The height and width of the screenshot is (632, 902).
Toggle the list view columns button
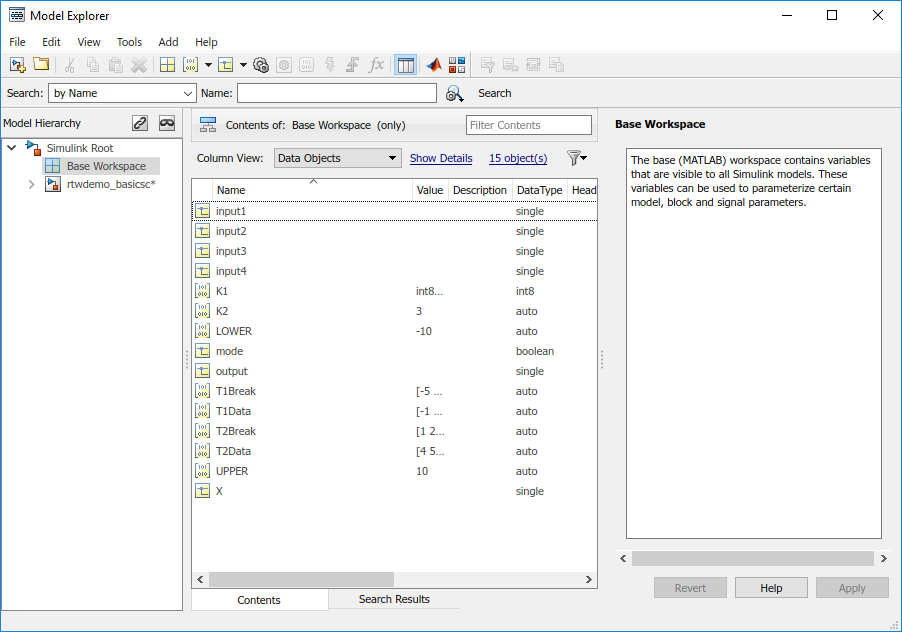[405, 65]
